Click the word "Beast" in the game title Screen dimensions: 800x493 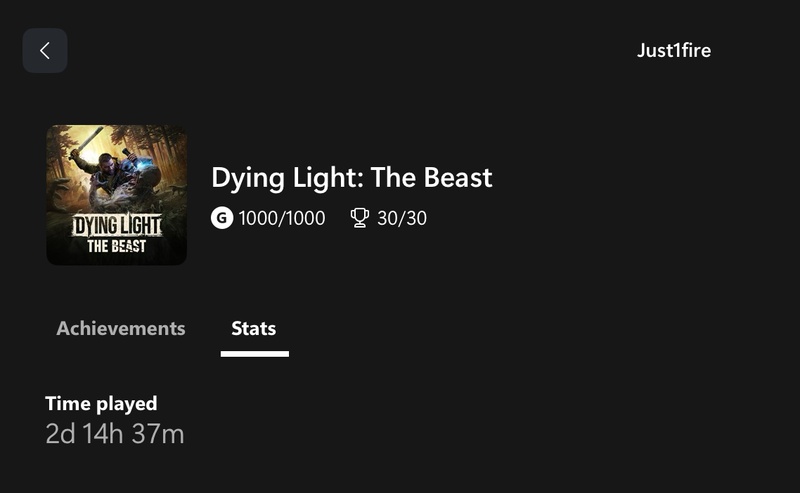click(x=457, y=178)
